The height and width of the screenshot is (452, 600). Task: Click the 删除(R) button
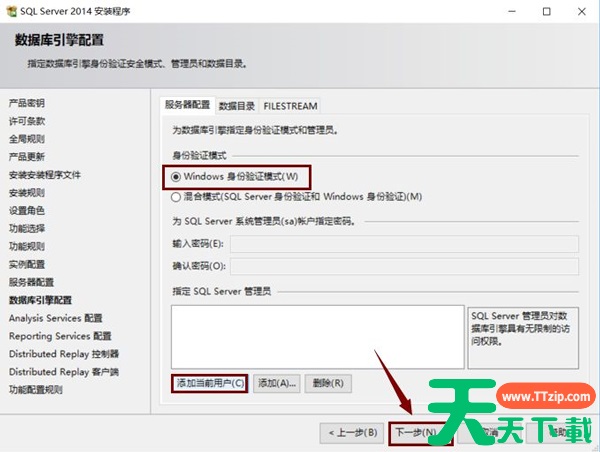328,383
